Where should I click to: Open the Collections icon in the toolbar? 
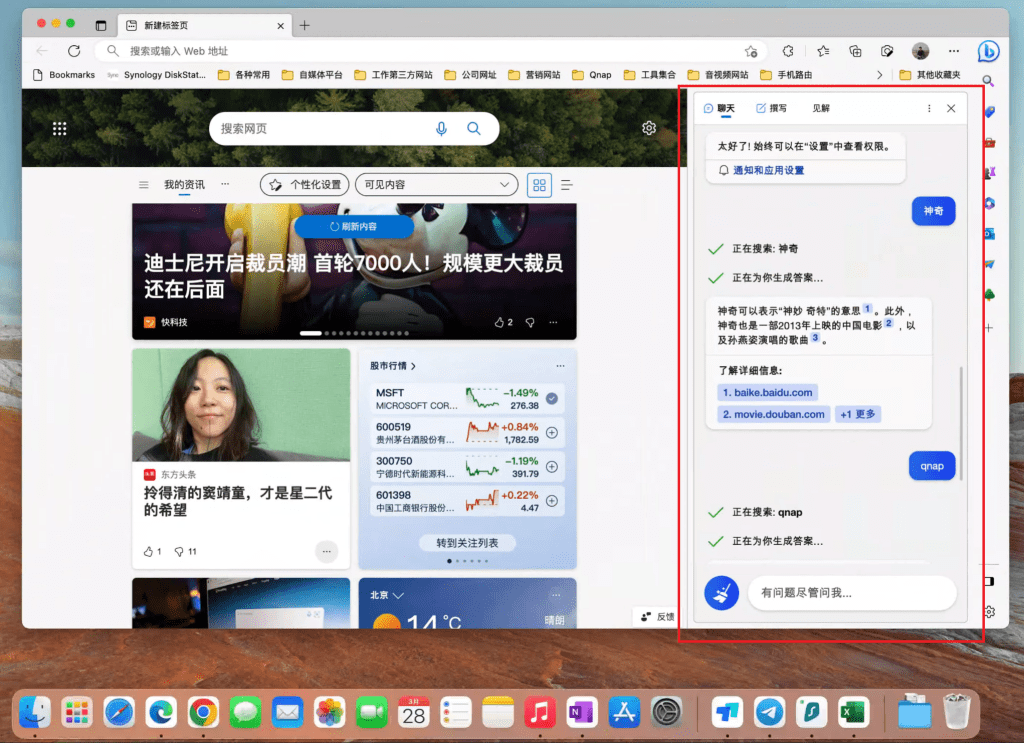click(855, 51)
